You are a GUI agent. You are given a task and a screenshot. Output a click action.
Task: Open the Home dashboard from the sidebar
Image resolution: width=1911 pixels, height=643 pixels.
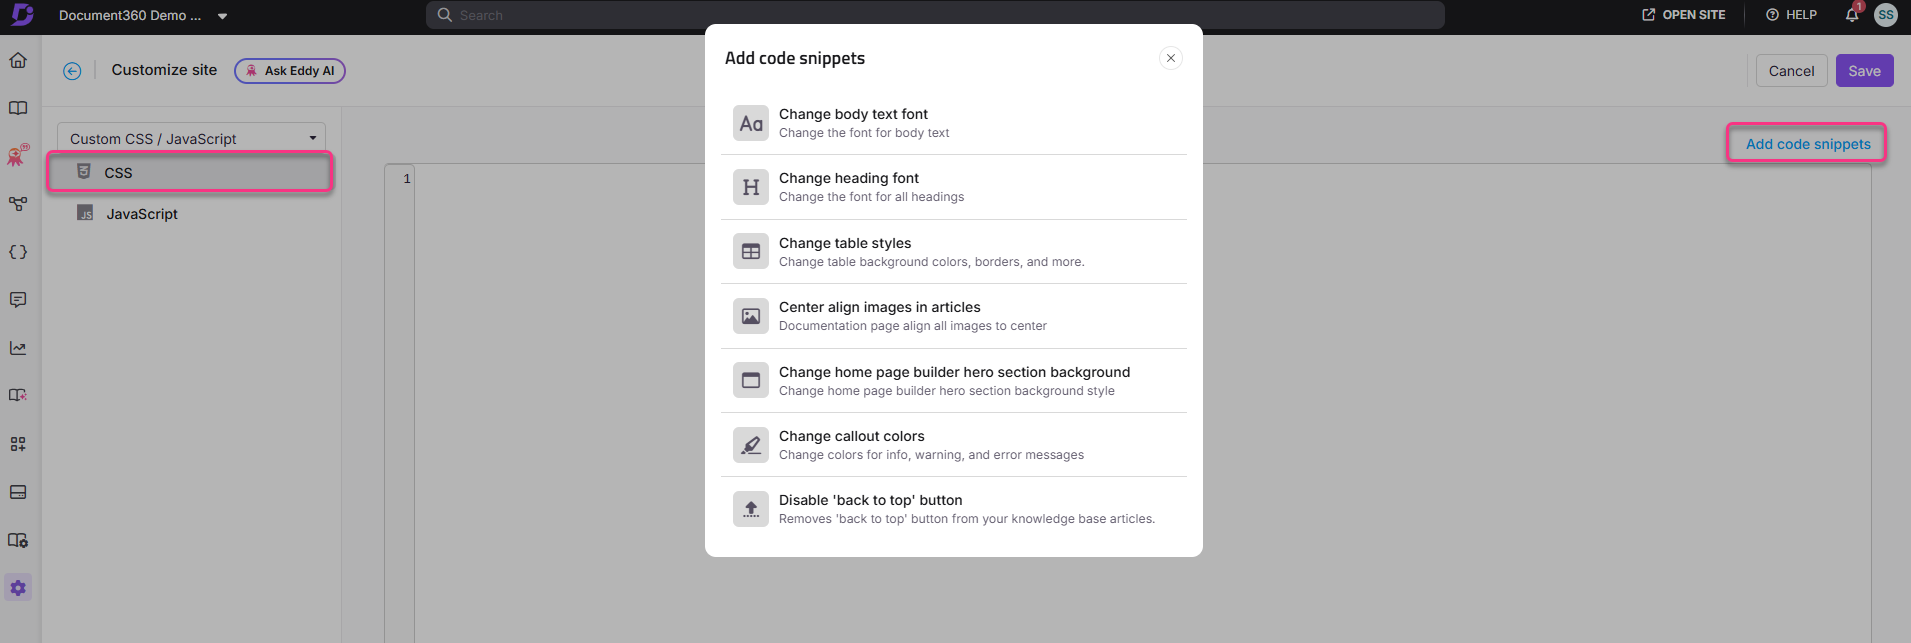[18, 60]
